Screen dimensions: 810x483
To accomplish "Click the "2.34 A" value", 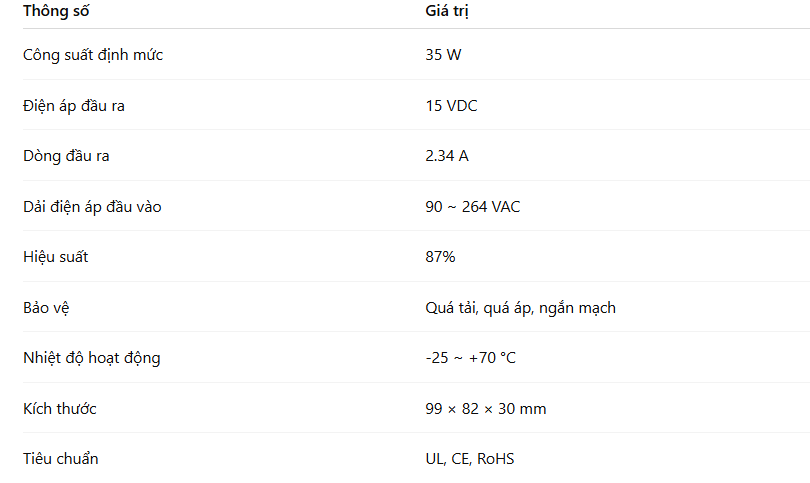I will click(x=447, y=156).
